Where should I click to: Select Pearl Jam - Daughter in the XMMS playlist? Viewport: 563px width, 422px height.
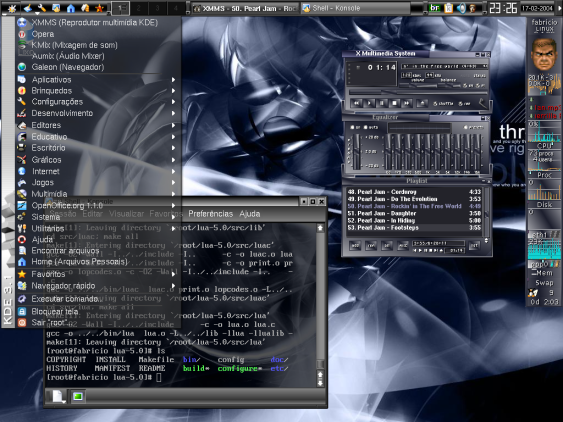pos(414,213)
